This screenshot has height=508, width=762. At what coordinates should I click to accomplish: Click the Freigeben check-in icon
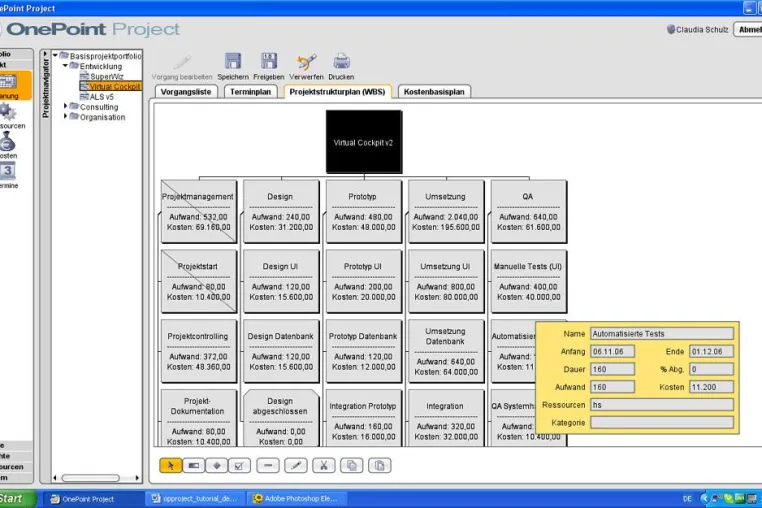pos(269,62)
